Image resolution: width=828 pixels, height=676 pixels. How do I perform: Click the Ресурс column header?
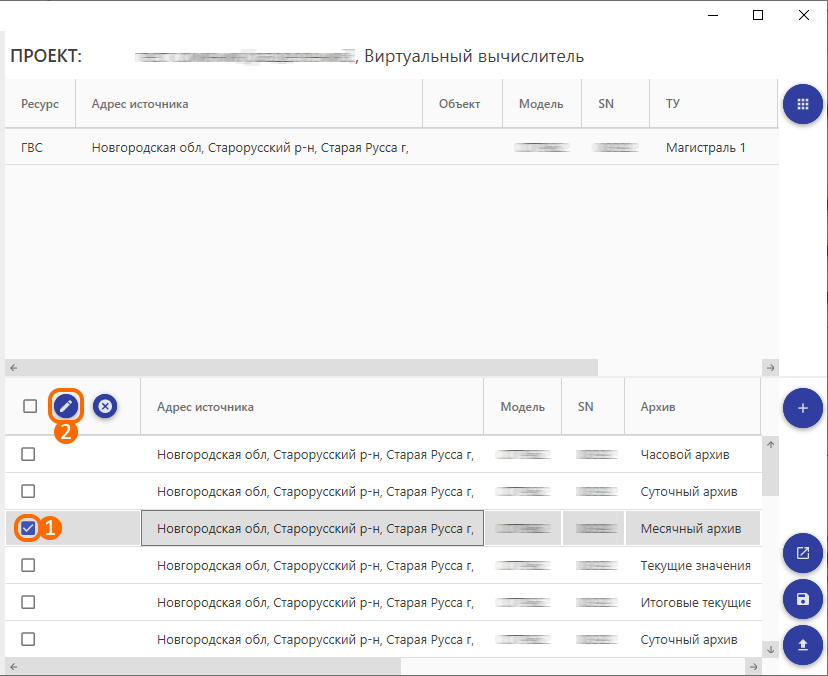pyautogui.click(x=40, y=104)
